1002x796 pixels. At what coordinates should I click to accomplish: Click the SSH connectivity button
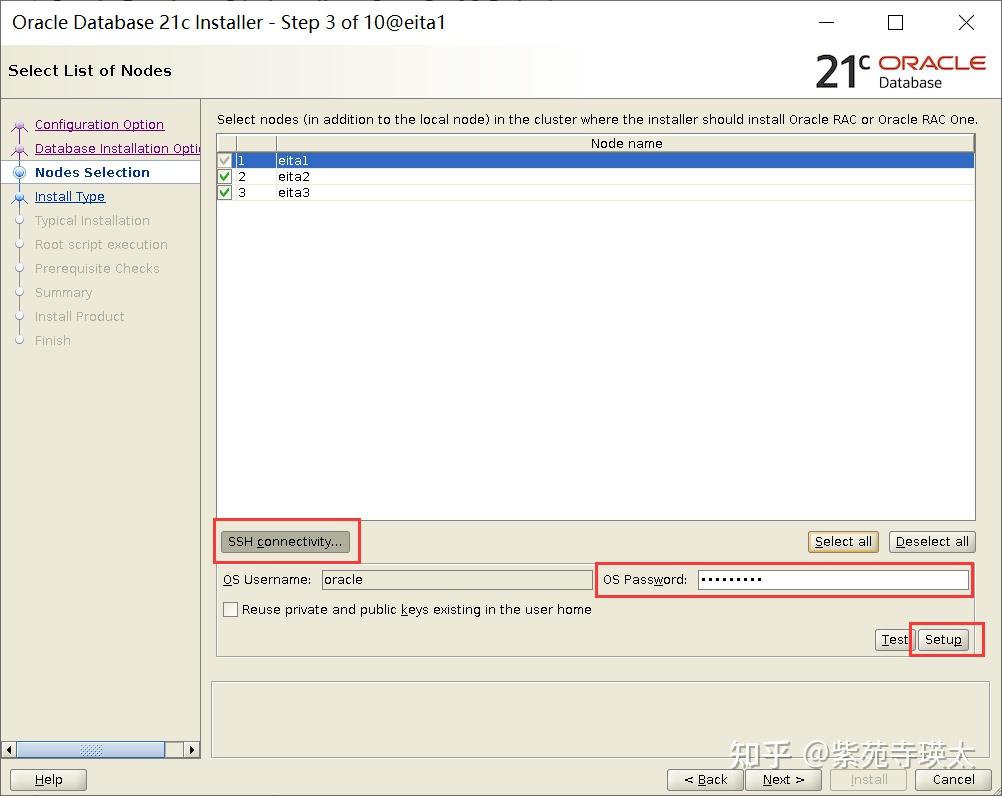point(285,542)
